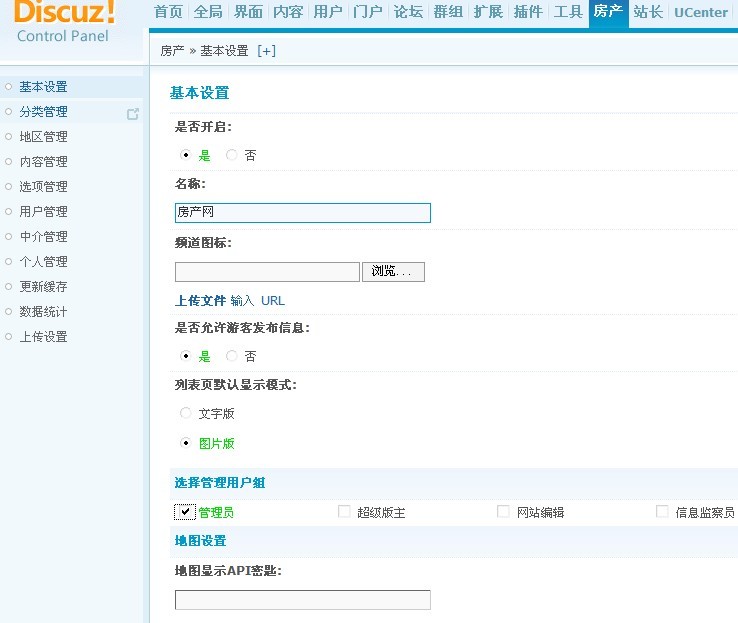
Task: Open the 插件 top menu
Action: [x=528, y=12]
